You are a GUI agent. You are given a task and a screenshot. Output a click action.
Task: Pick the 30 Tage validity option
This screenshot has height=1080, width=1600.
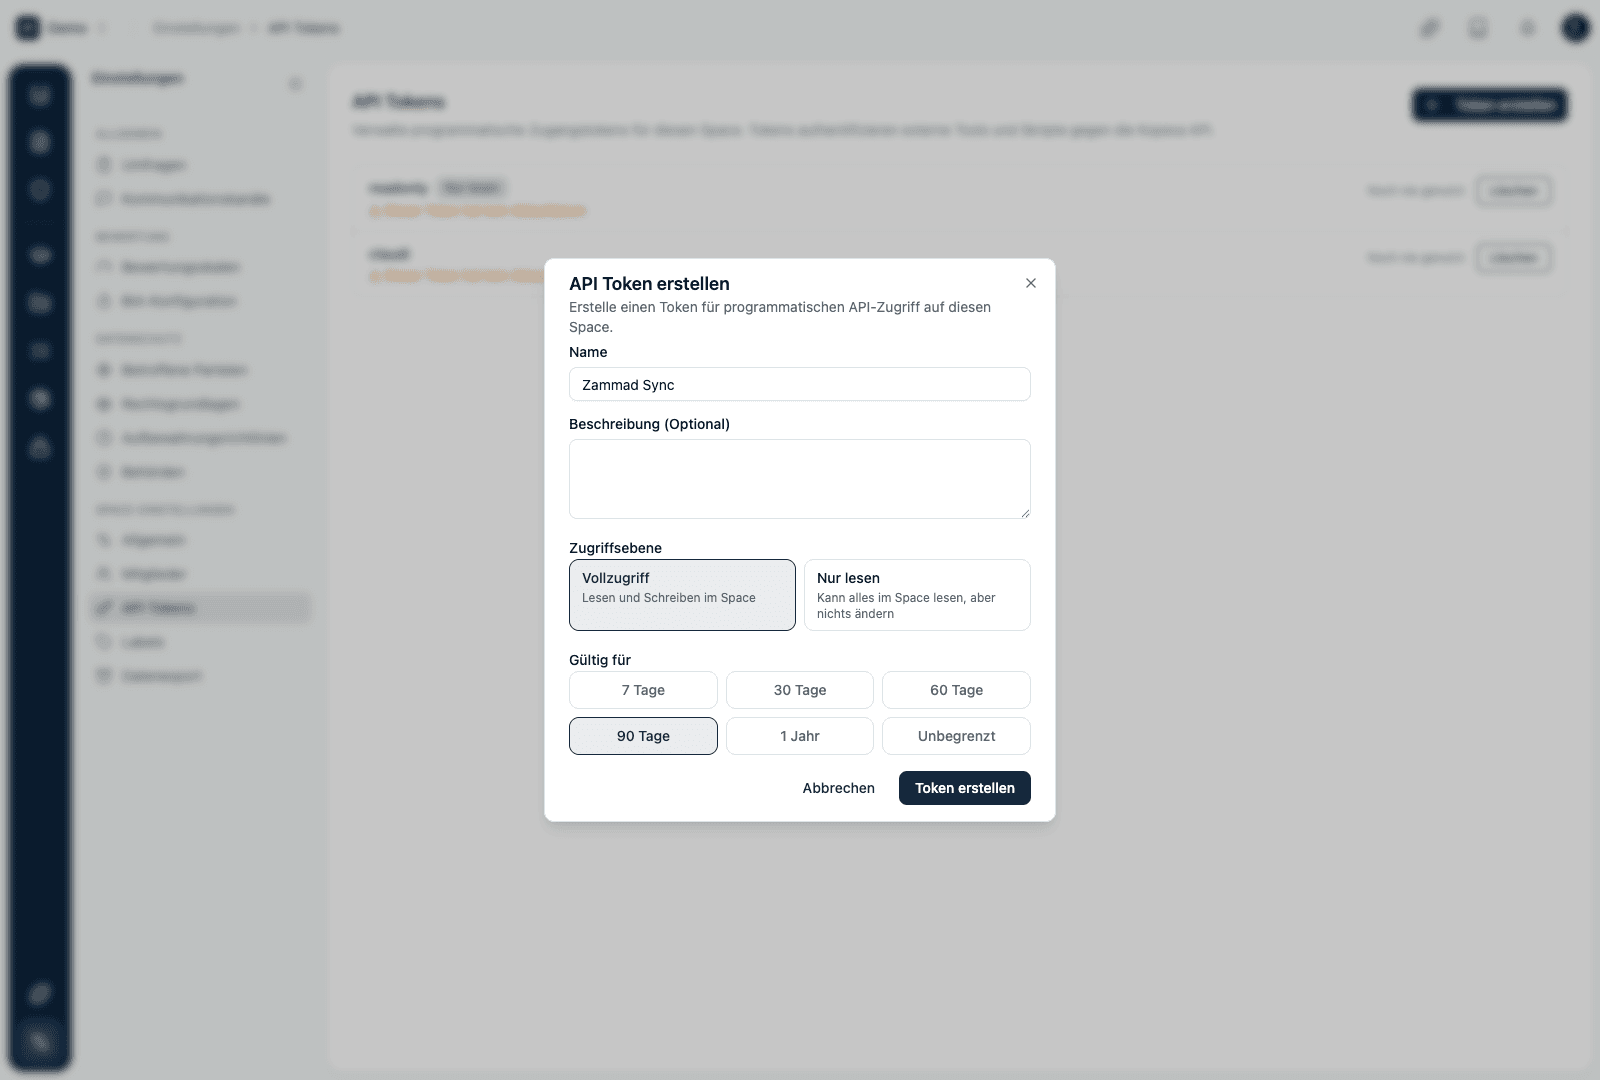point(800,690)
